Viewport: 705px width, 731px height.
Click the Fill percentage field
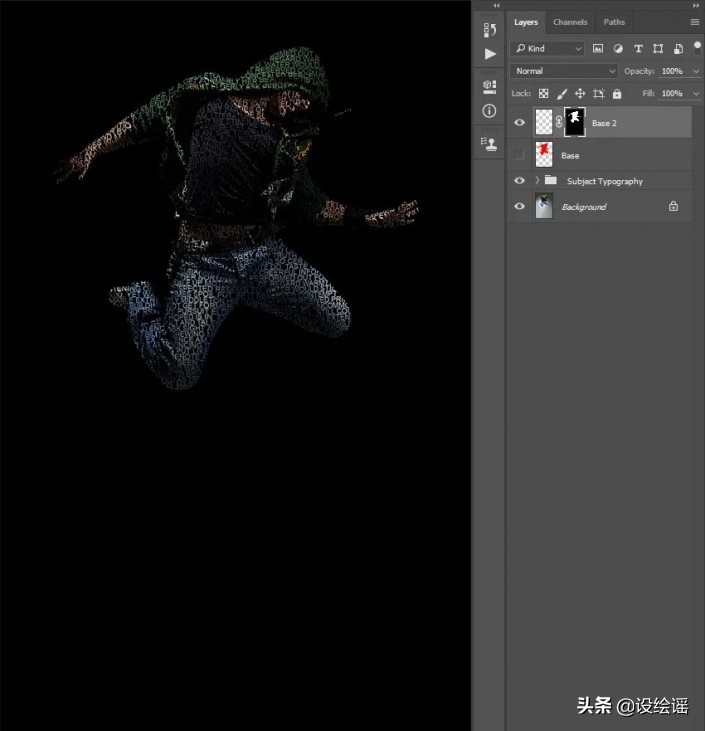pyautogui.click(x=672, y=94)
